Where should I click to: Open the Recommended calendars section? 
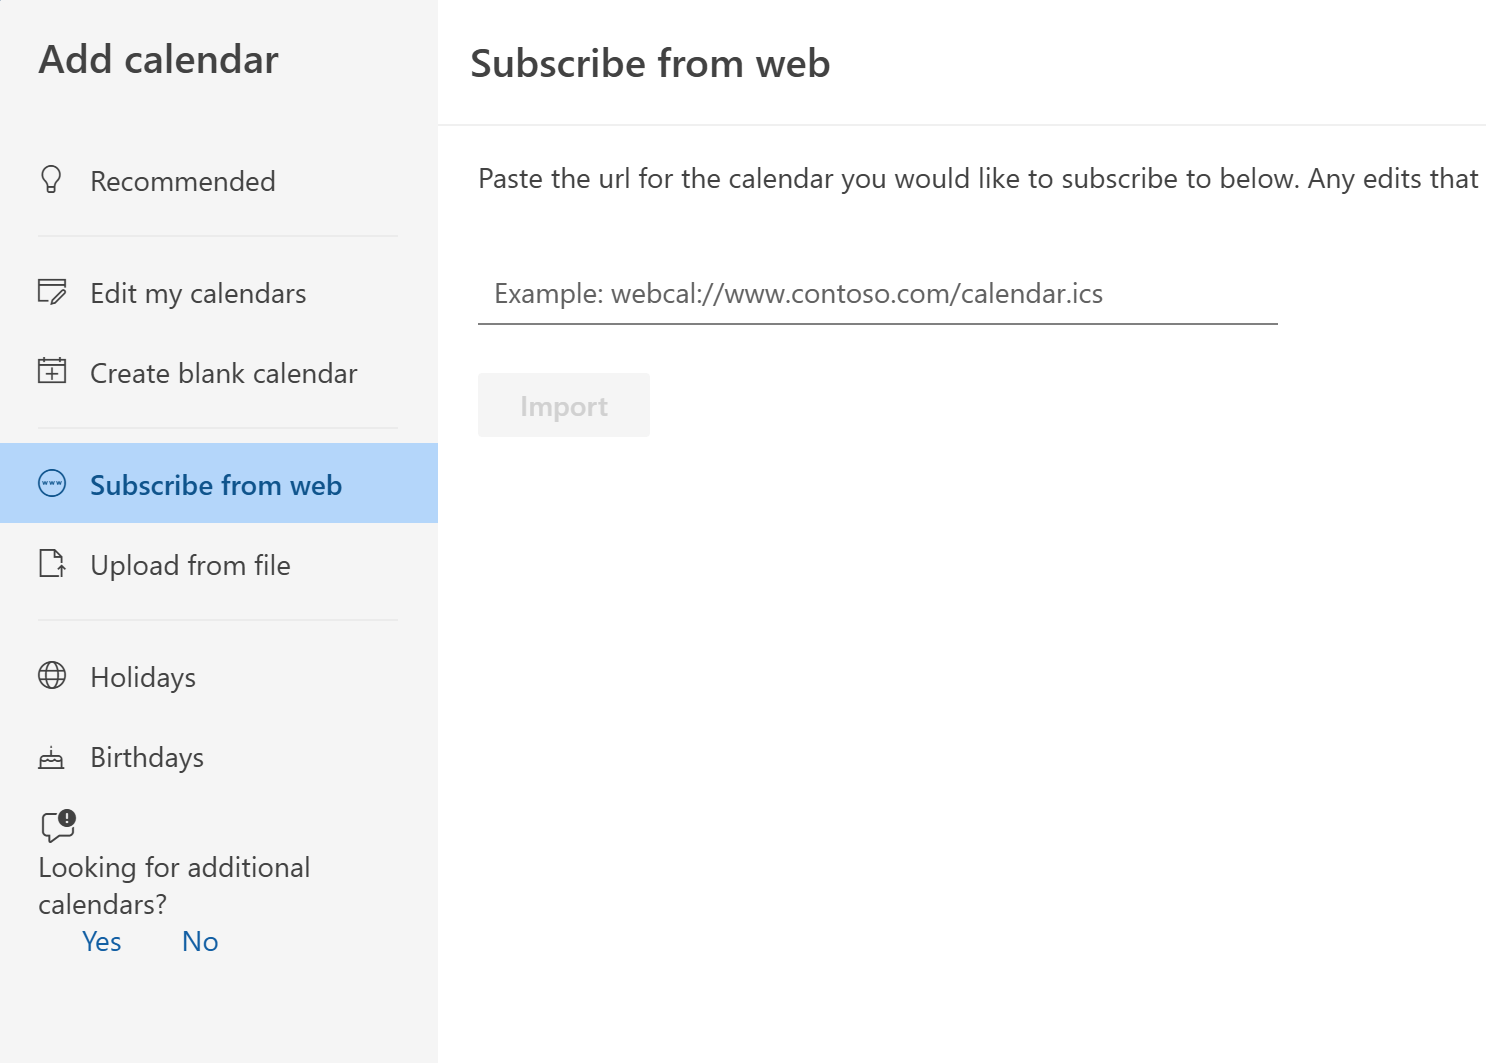click(183, 181)
